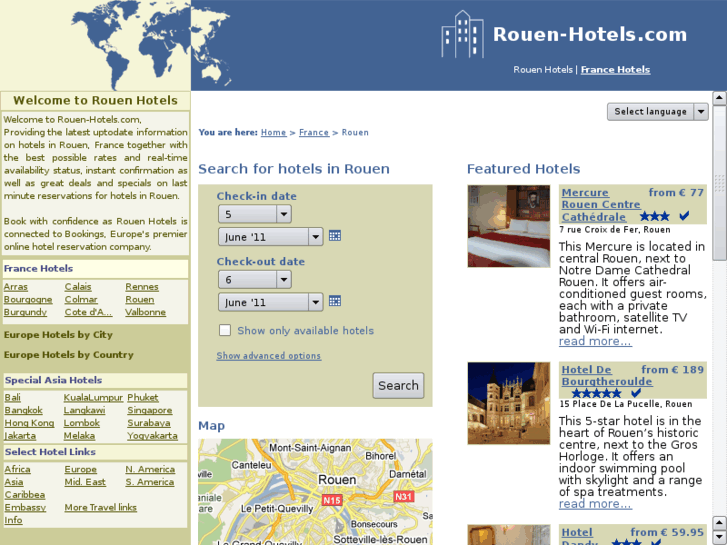This screenshot has width=727, height=545.
Task: Open the Arras hotels link
Action: click(x=16, y=287)
